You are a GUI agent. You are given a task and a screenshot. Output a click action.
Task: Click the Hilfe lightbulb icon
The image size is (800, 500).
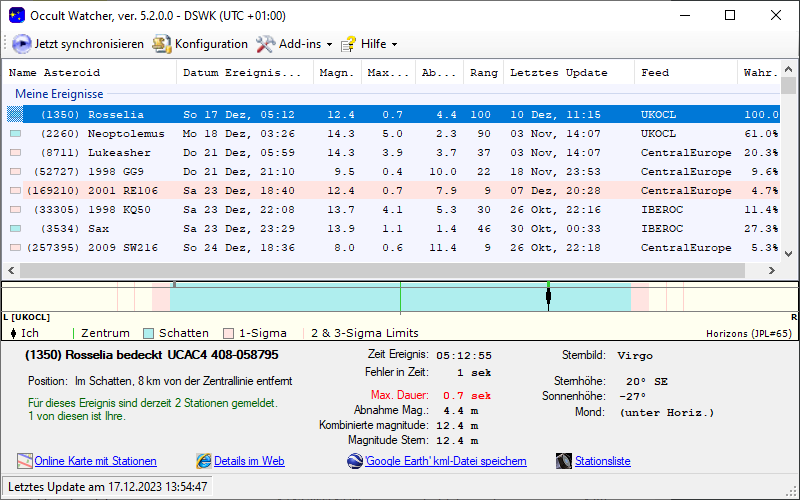click(x=348, y=44)
